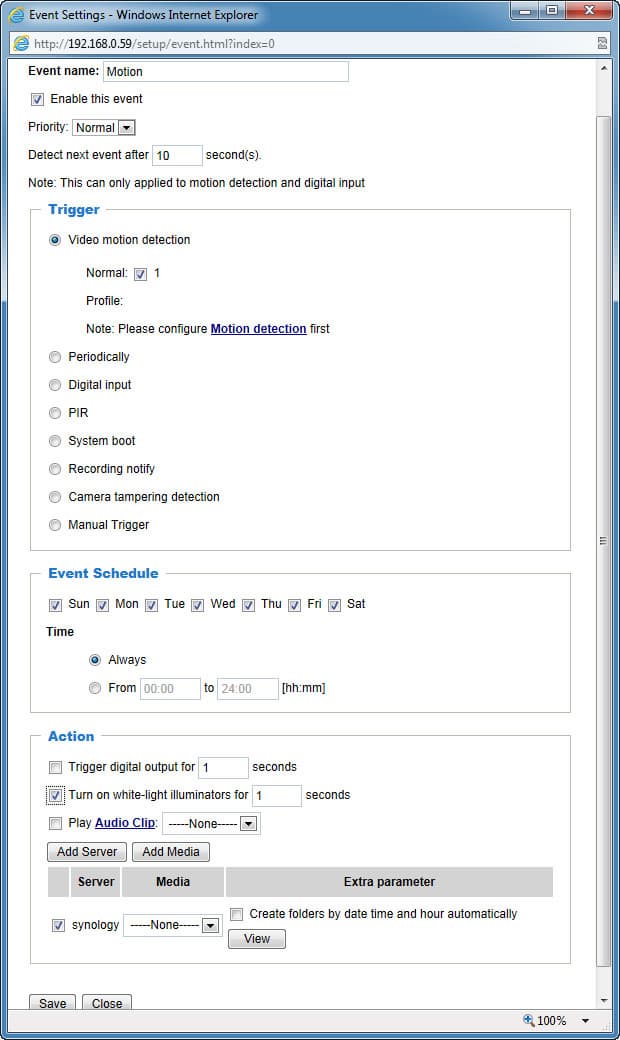Expand the Audio Clip dropdown list
Screen dimensions: 620x1040
(249, 825)
